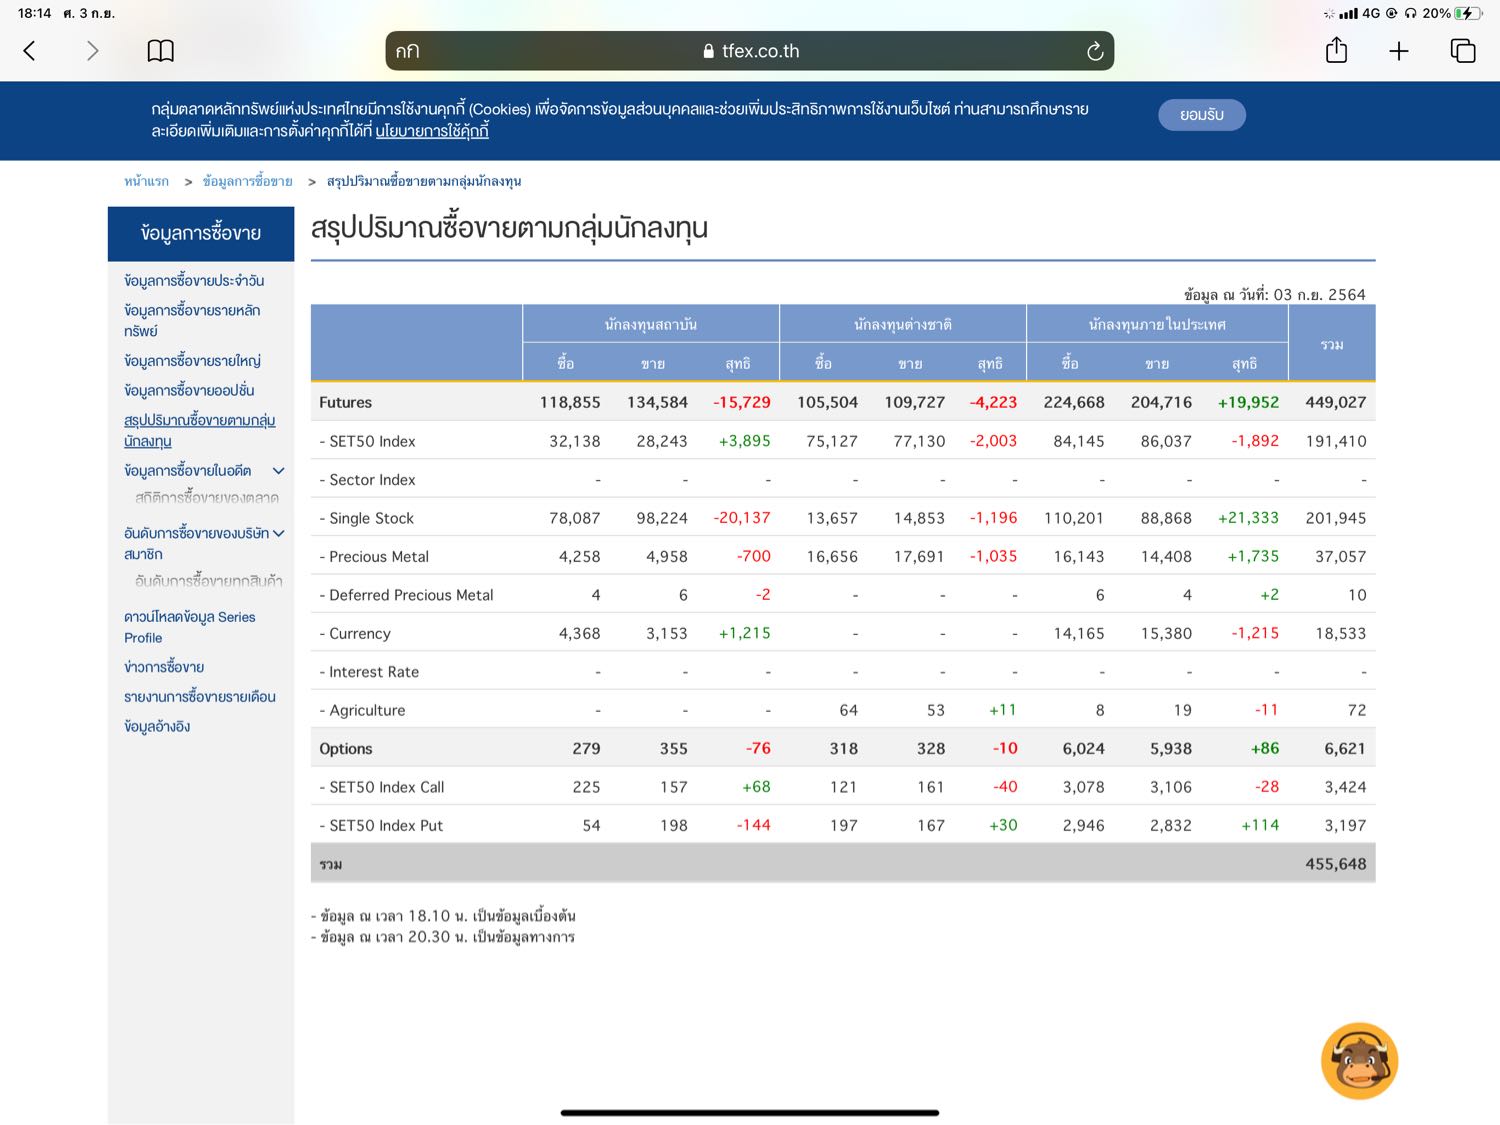
Task: Click the Single Stock row label
Action: 366,518
